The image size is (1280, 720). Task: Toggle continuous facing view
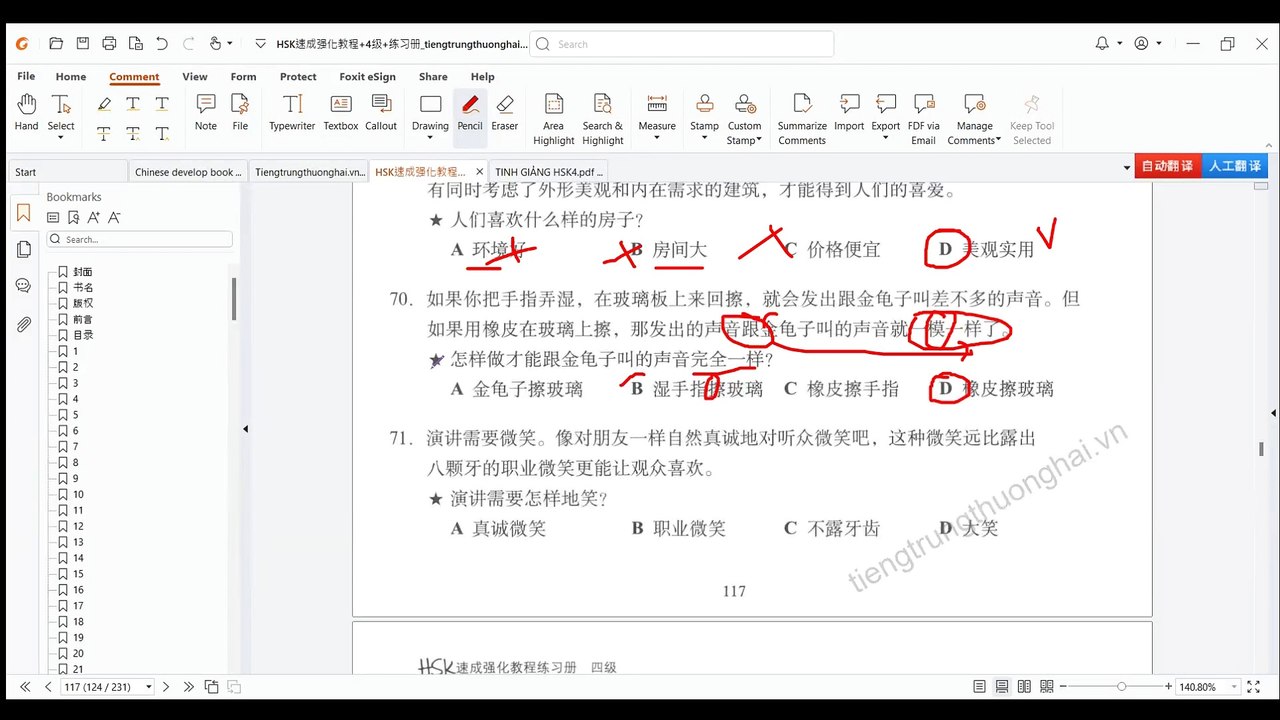[1045, 687]
